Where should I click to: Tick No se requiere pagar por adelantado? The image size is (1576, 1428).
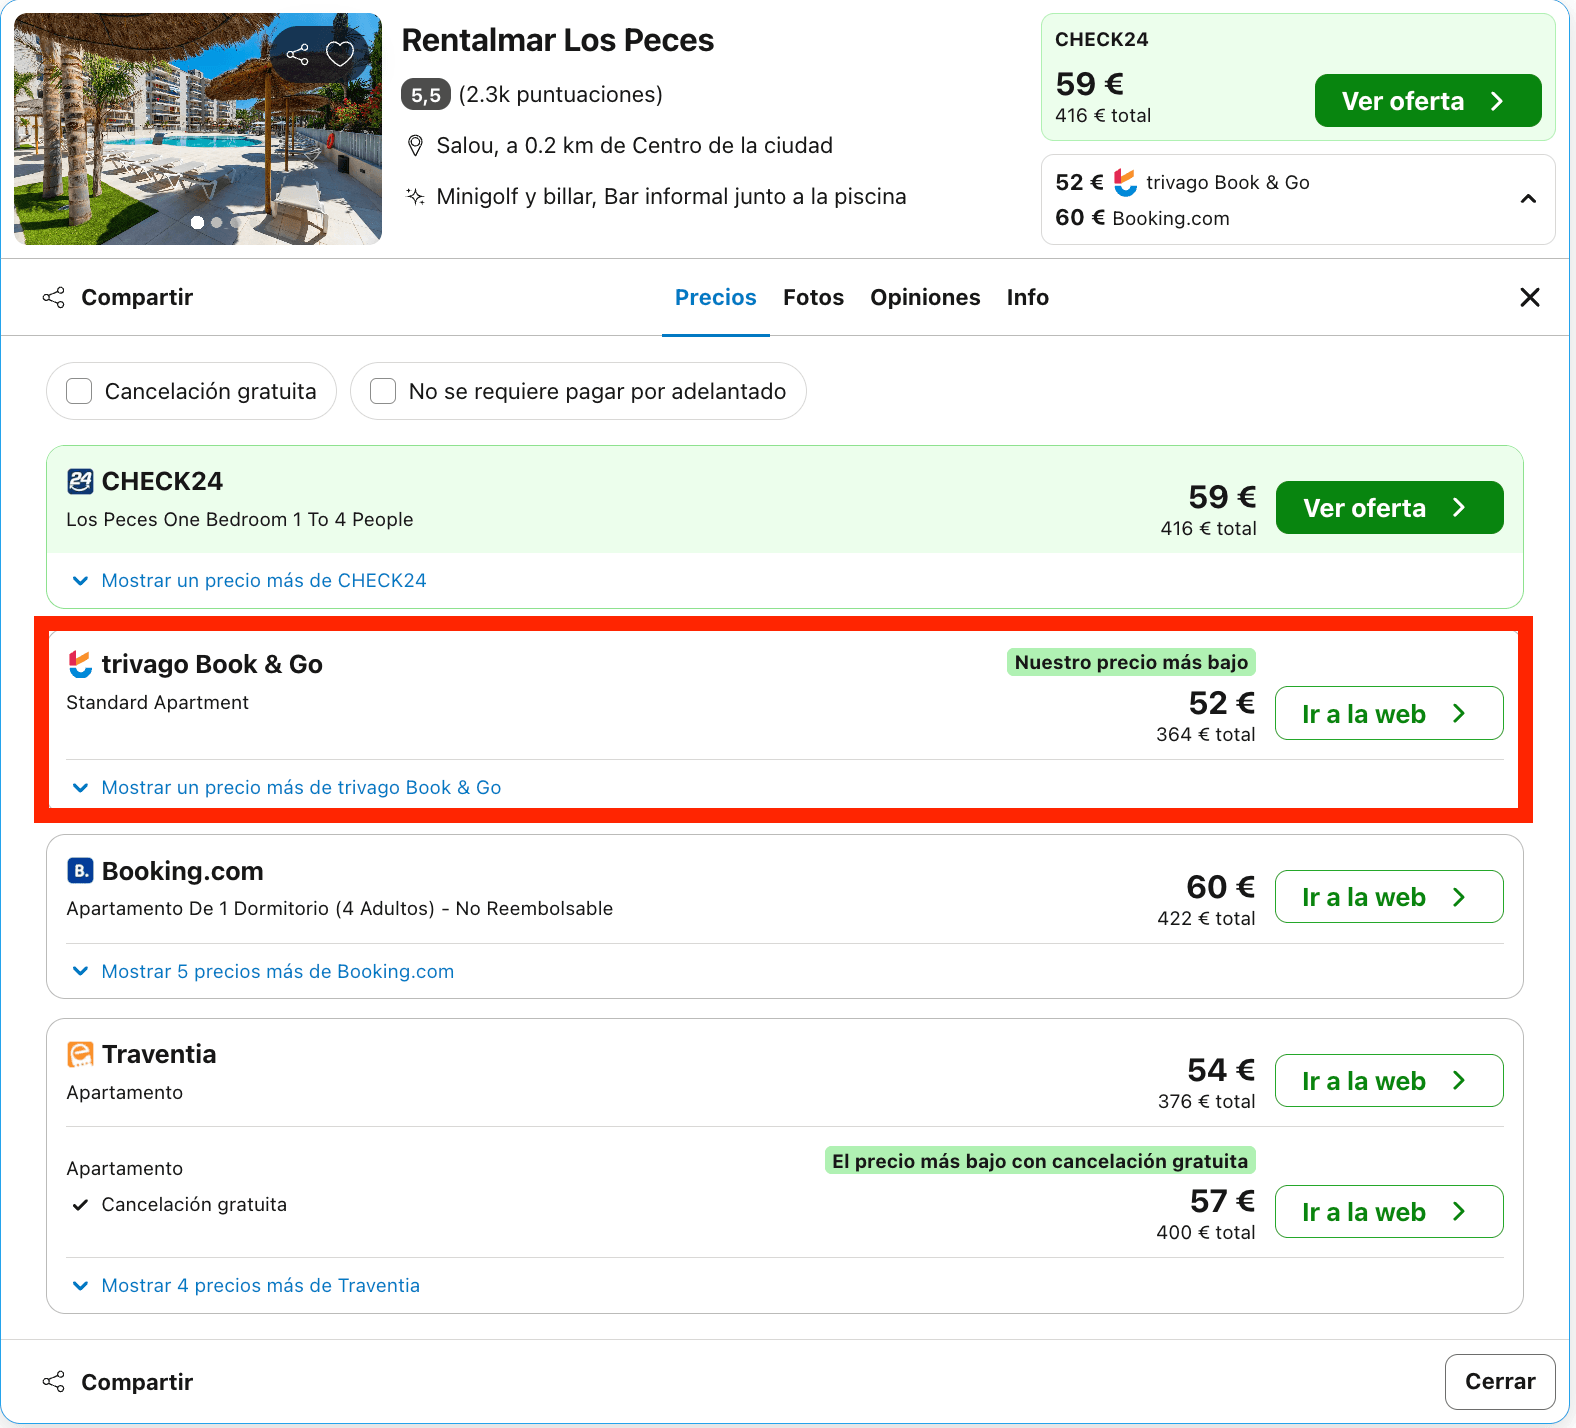click(383, 391)
